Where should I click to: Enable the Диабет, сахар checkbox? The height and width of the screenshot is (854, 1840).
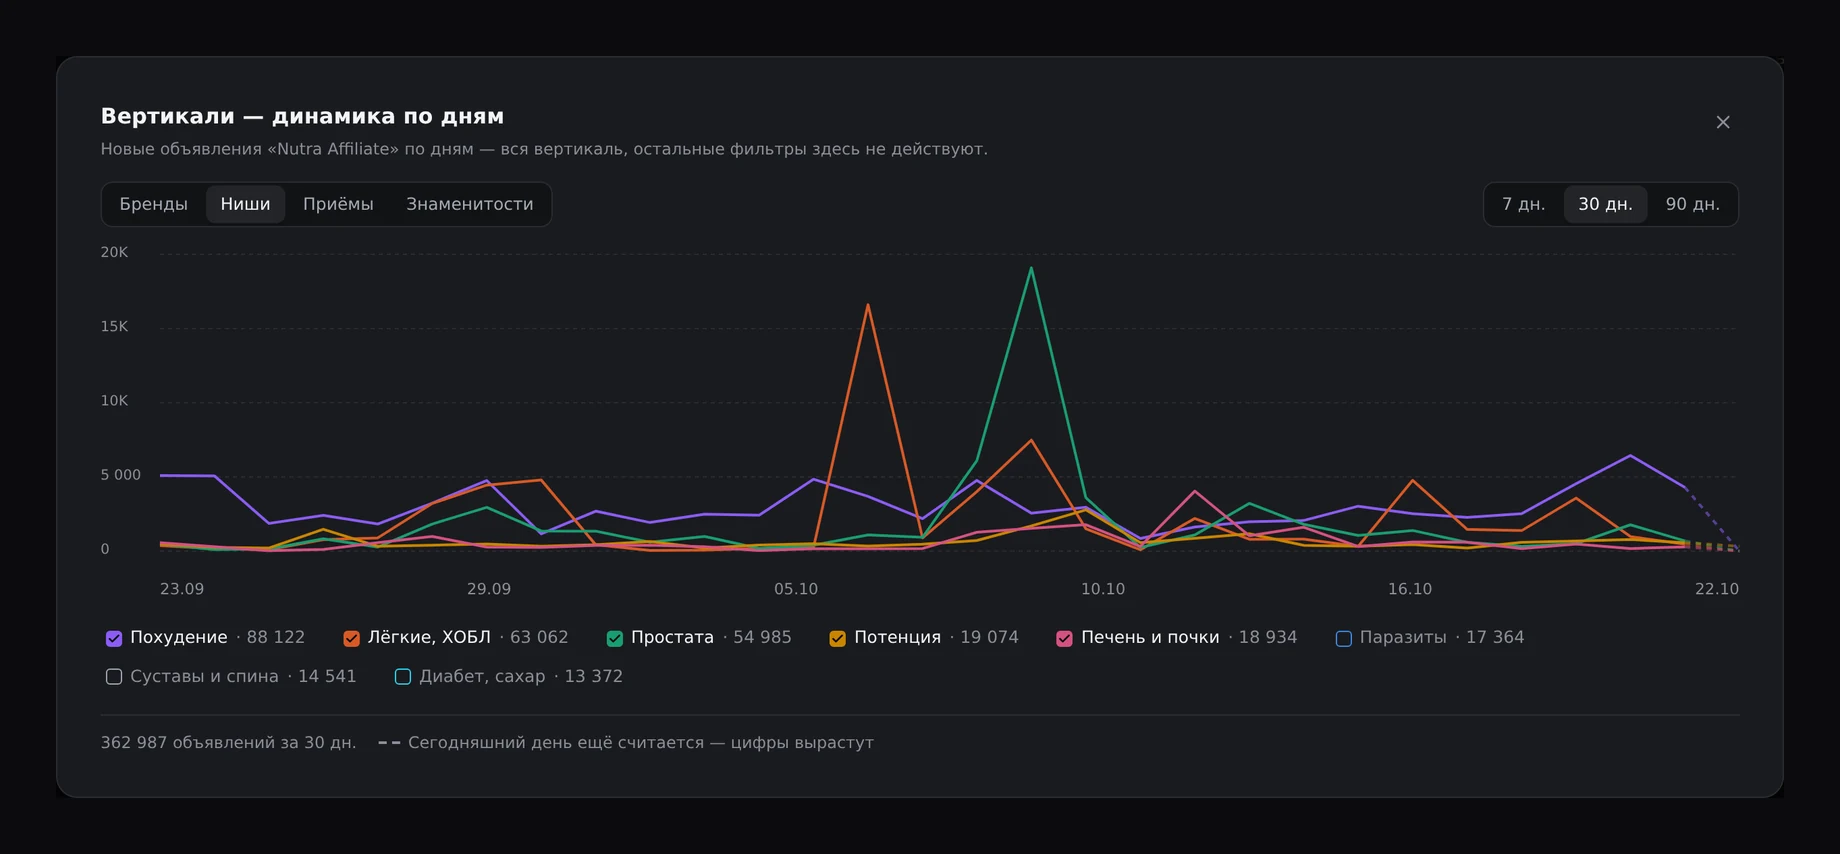tap(403, 677)
